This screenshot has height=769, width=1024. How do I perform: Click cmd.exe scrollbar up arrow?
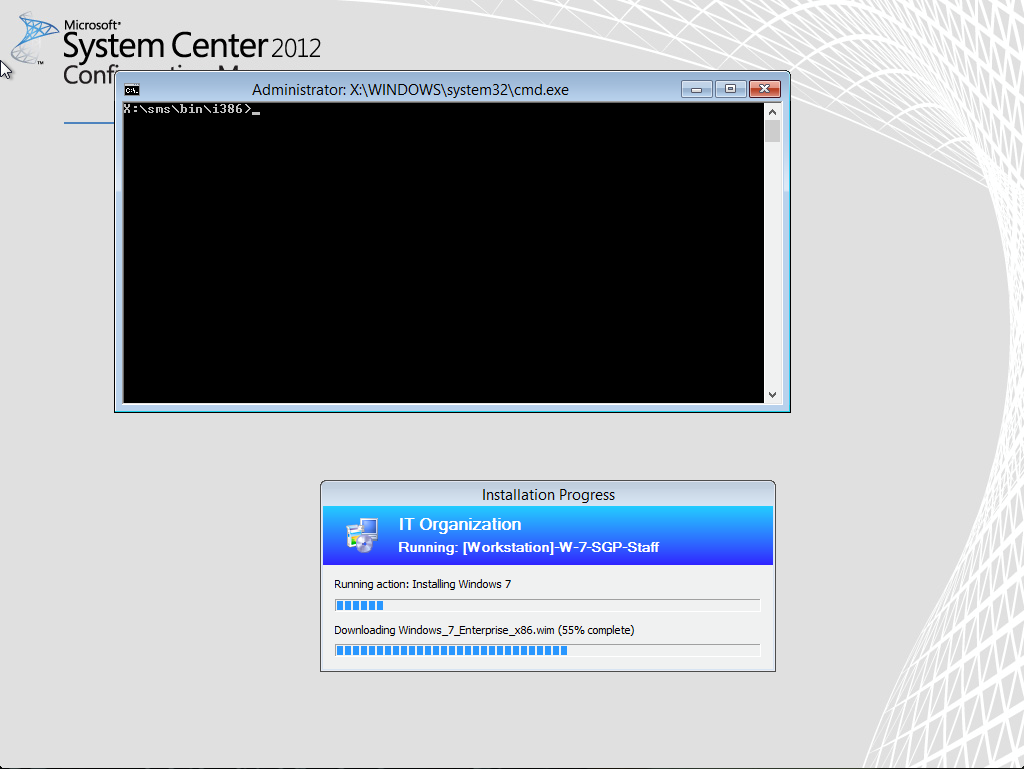tap(772, 112)
